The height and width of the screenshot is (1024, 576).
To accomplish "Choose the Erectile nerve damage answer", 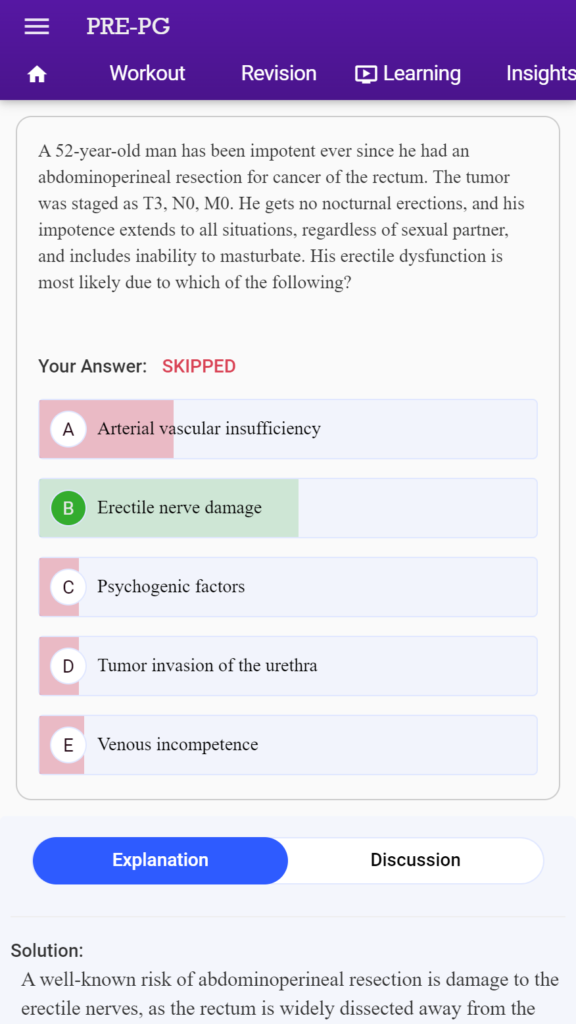I will [288, 508].
